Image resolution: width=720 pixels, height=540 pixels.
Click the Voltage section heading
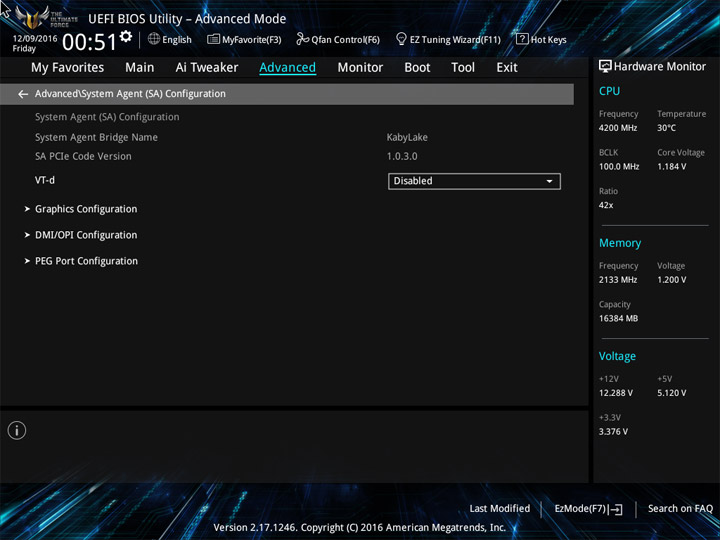[617, 356]
